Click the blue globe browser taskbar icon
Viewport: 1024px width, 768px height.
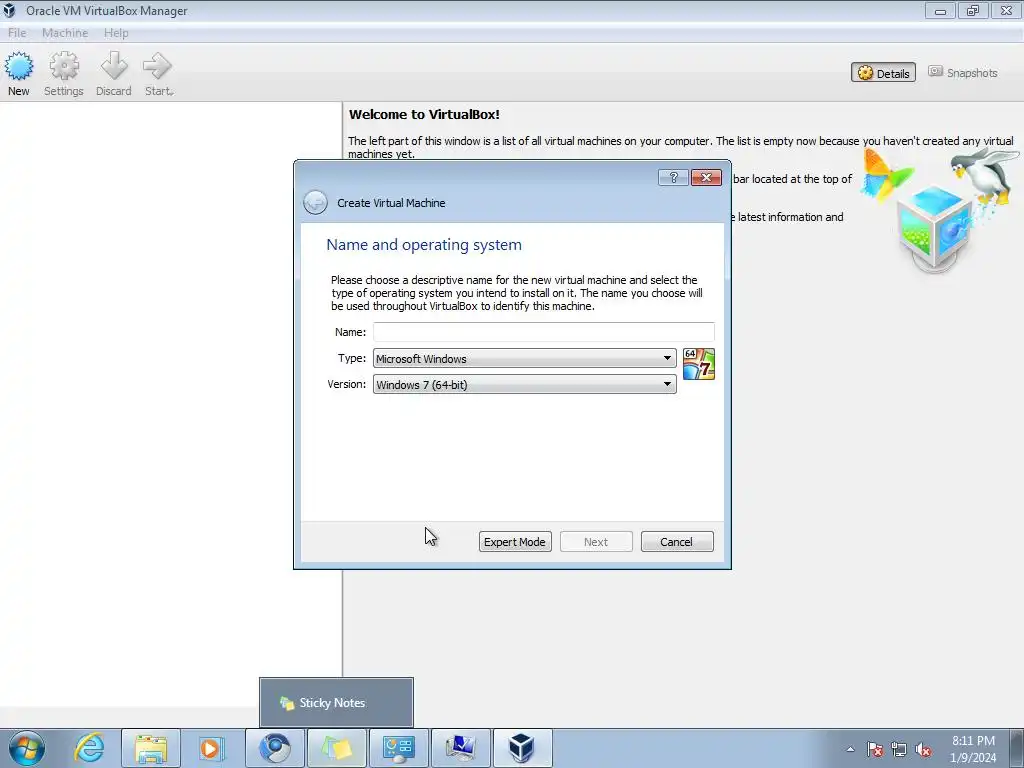[275, 748]
